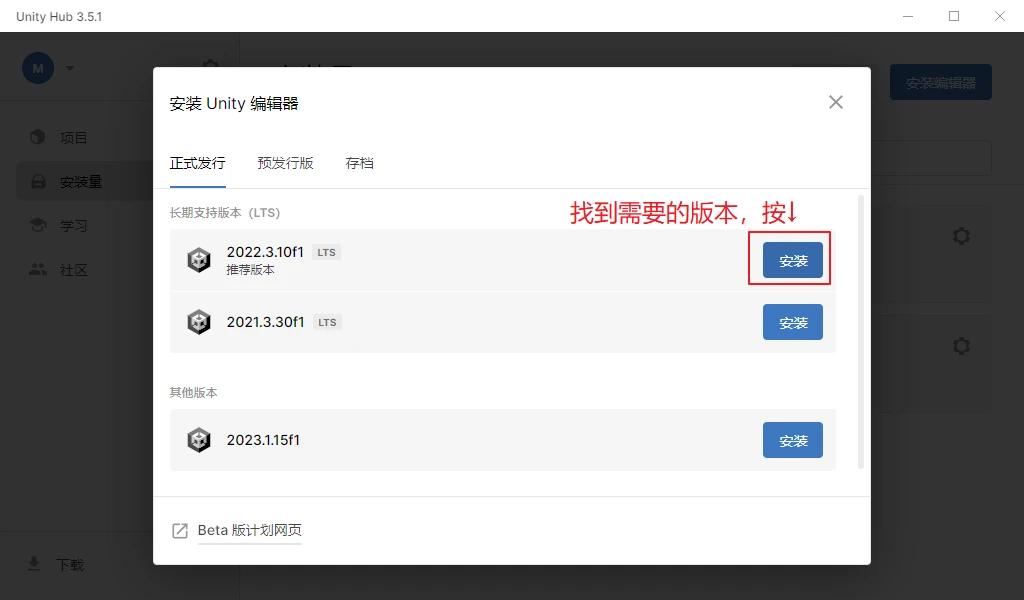Click the search field in Hub window
Image resolution: width=1024 pixels, height=600 pixels.
[x=931, y=157]
